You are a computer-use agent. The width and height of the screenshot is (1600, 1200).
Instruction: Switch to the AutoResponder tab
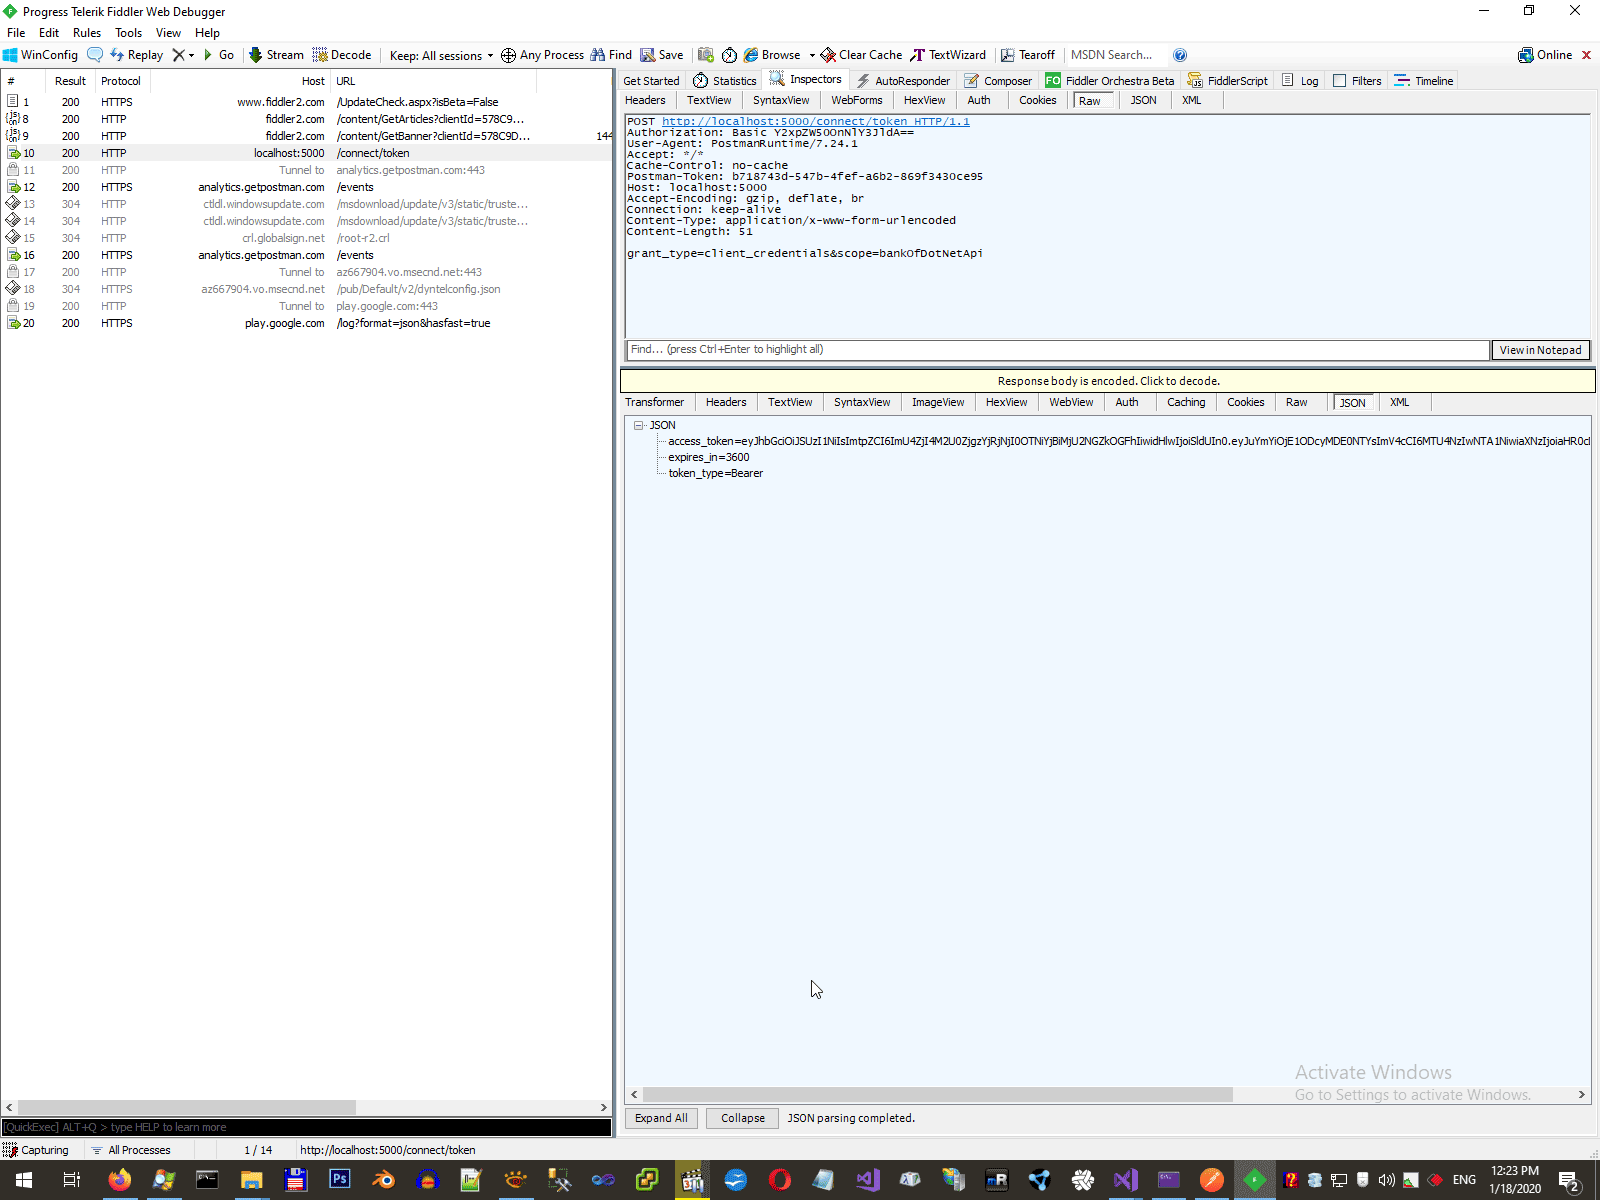(x=903, y=81)
